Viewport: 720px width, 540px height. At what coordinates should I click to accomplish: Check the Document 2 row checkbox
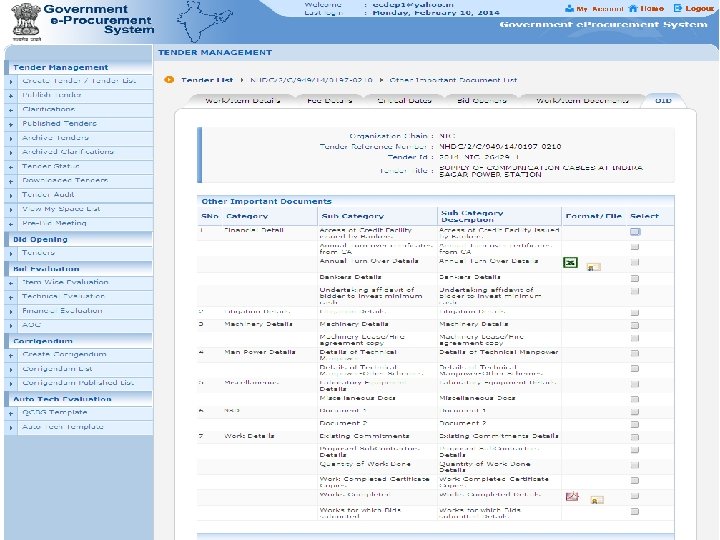[x=635, y=424]
